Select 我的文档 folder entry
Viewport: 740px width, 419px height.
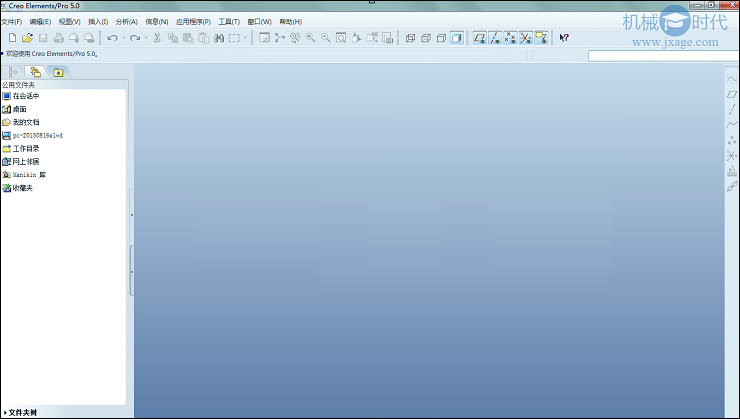pos(21,122)
